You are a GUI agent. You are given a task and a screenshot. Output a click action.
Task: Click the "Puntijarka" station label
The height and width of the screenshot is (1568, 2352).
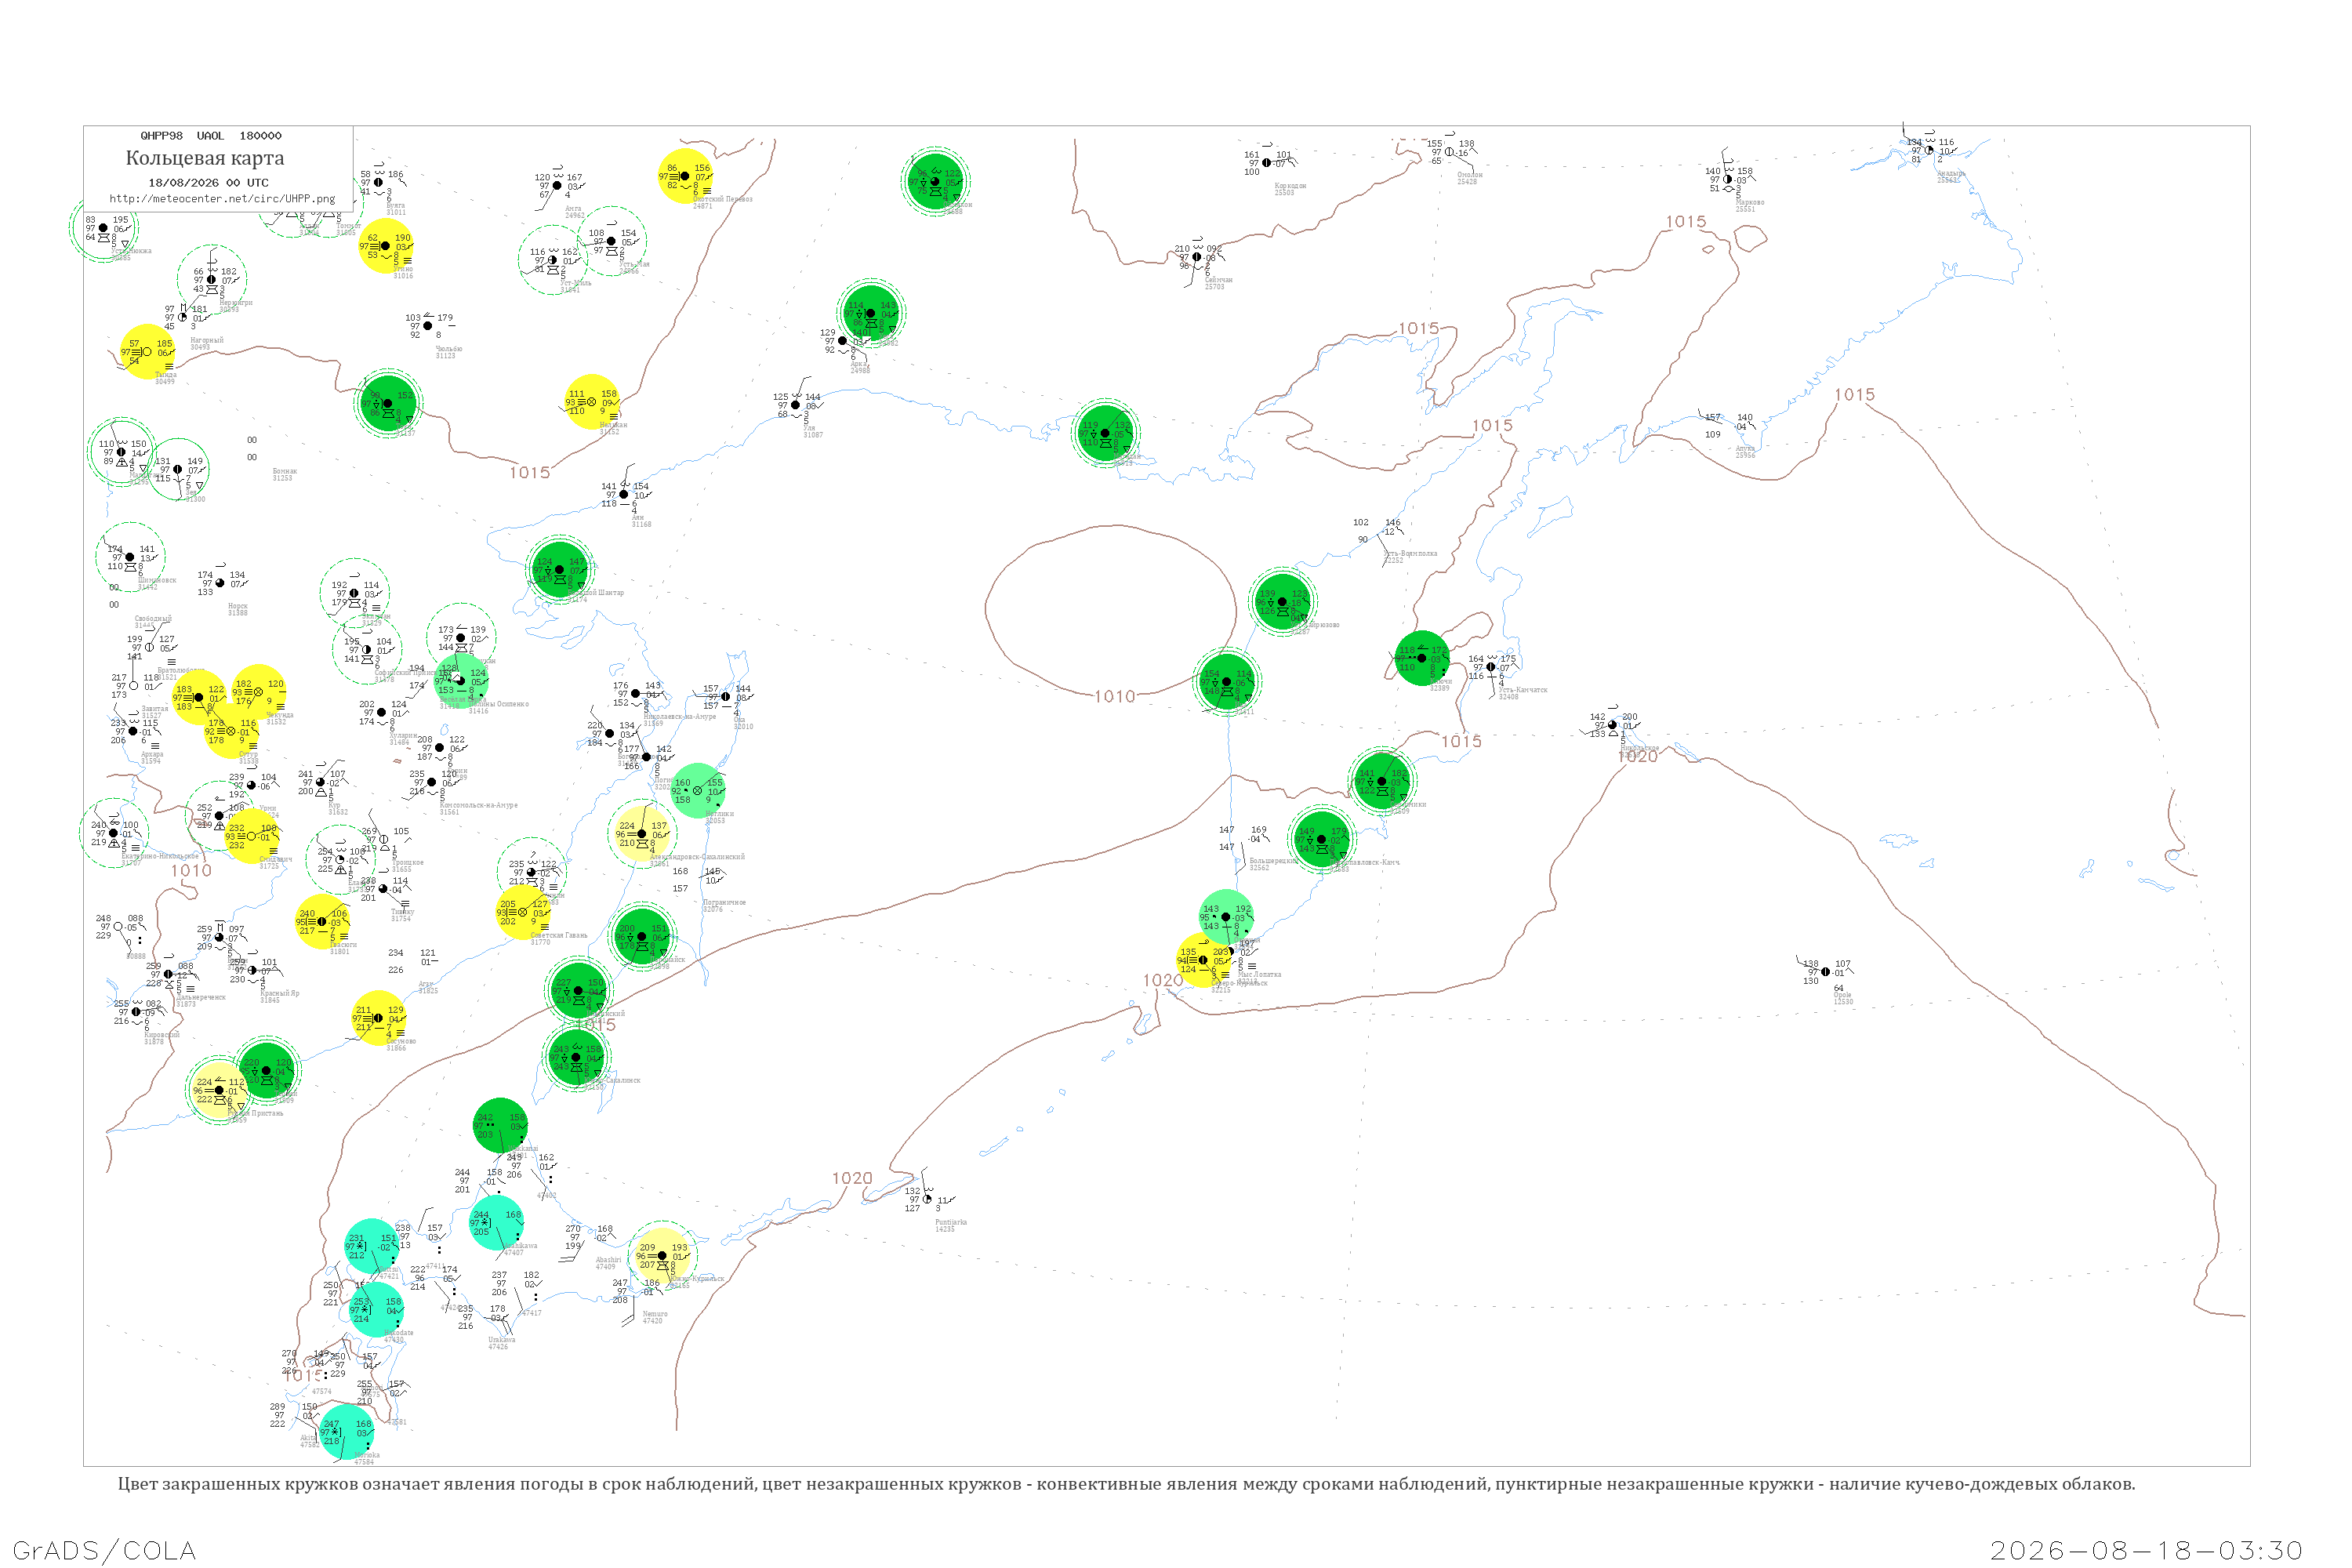click(951, 1223)
